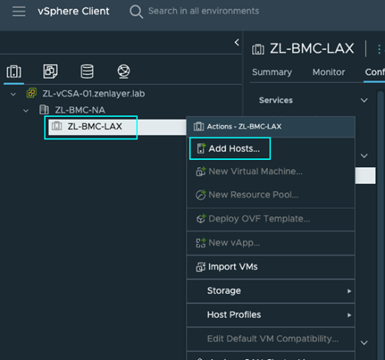Switch to the Monitor tab

click(329, 72)
